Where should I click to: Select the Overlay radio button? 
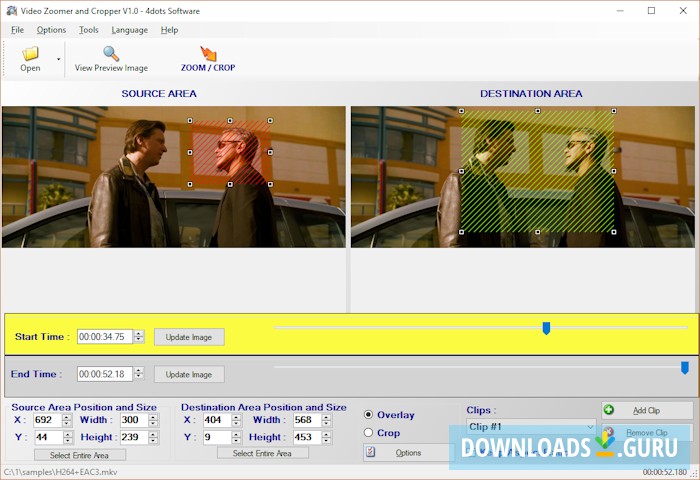coord(368,415)
